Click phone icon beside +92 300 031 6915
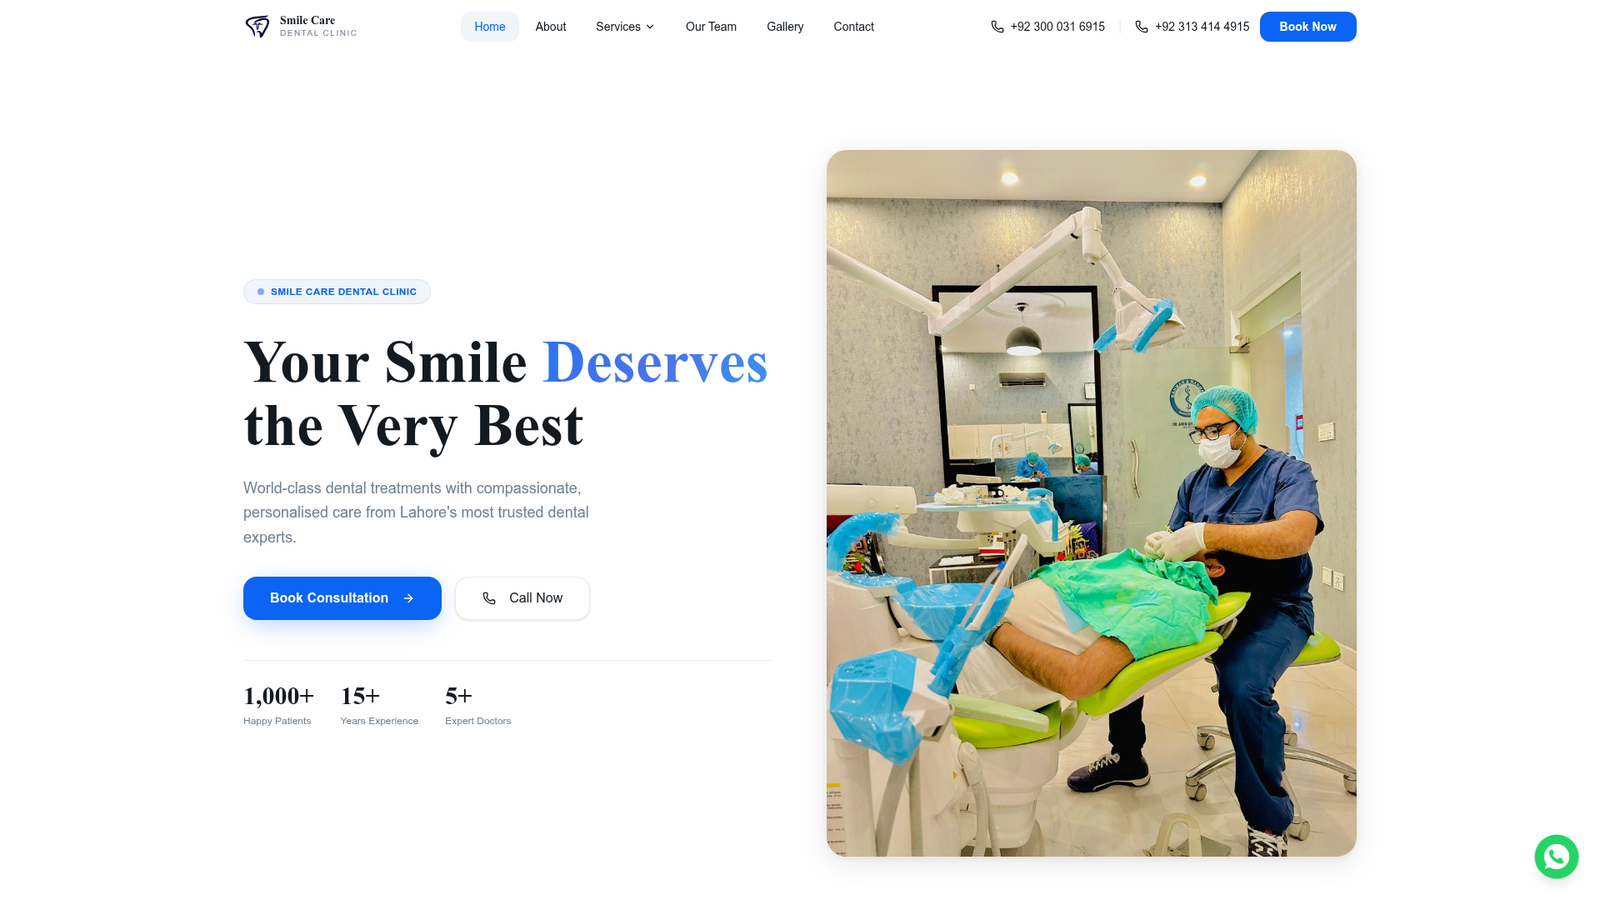Viewport: 1600px width, 900px height. coord(997,27)
